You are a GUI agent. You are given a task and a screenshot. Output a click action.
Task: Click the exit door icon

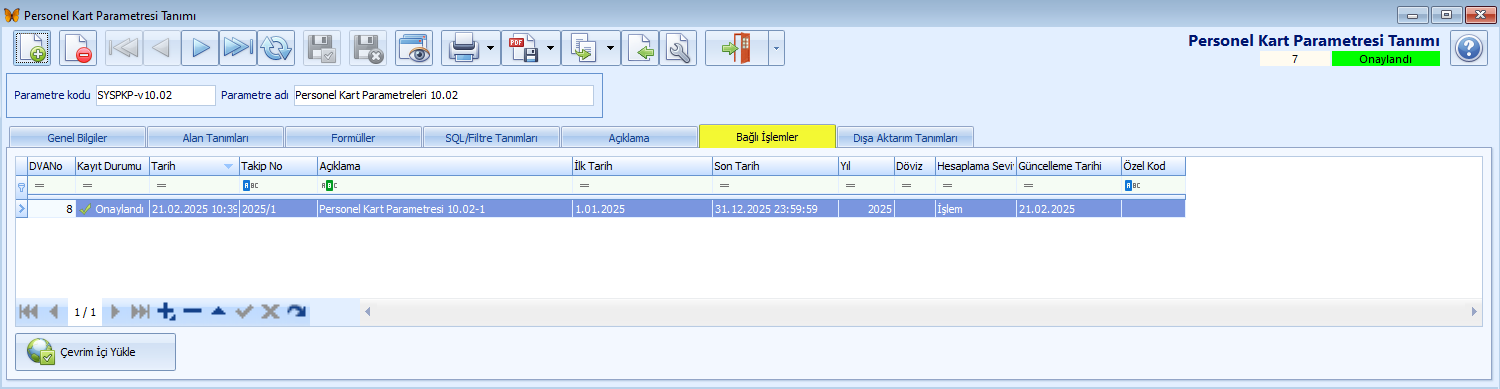click(x=736, y=48)
